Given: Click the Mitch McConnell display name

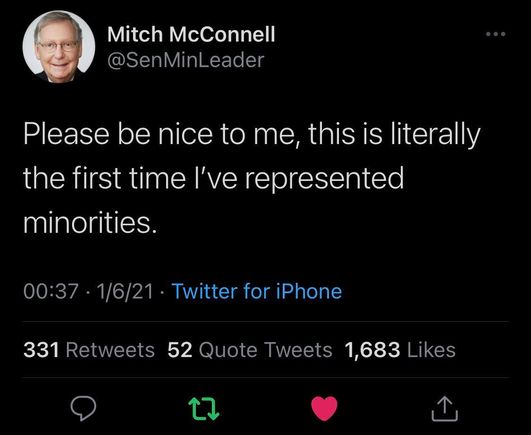Looking at the screenshot, I should tap(191, 34).
